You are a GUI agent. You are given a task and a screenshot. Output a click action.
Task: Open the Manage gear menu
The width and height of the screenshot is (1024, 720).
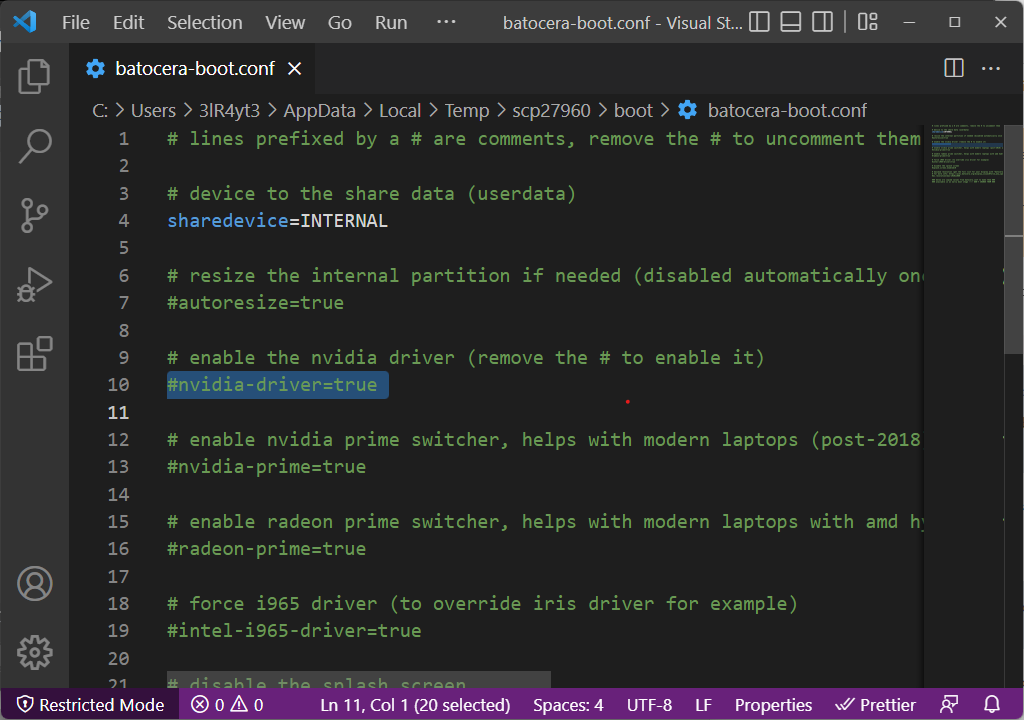pyautogui.click(x=35, y=652)
